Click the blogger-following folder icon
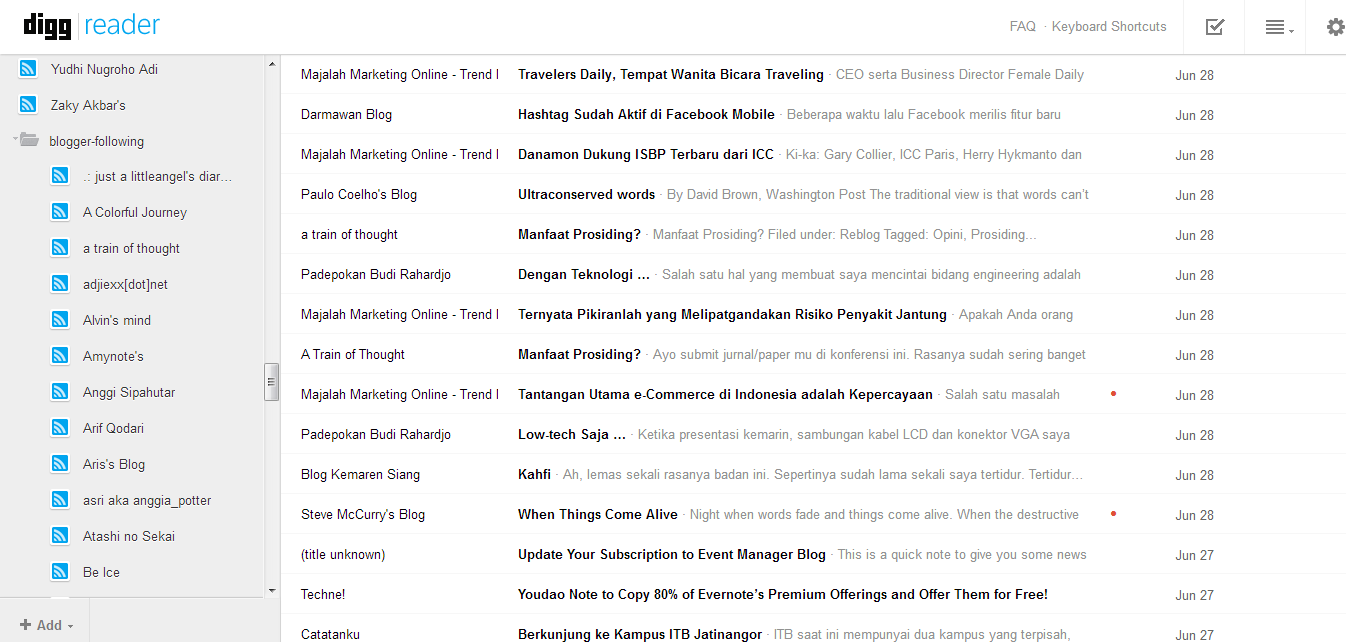The image size is (1346, 642). 30,140
